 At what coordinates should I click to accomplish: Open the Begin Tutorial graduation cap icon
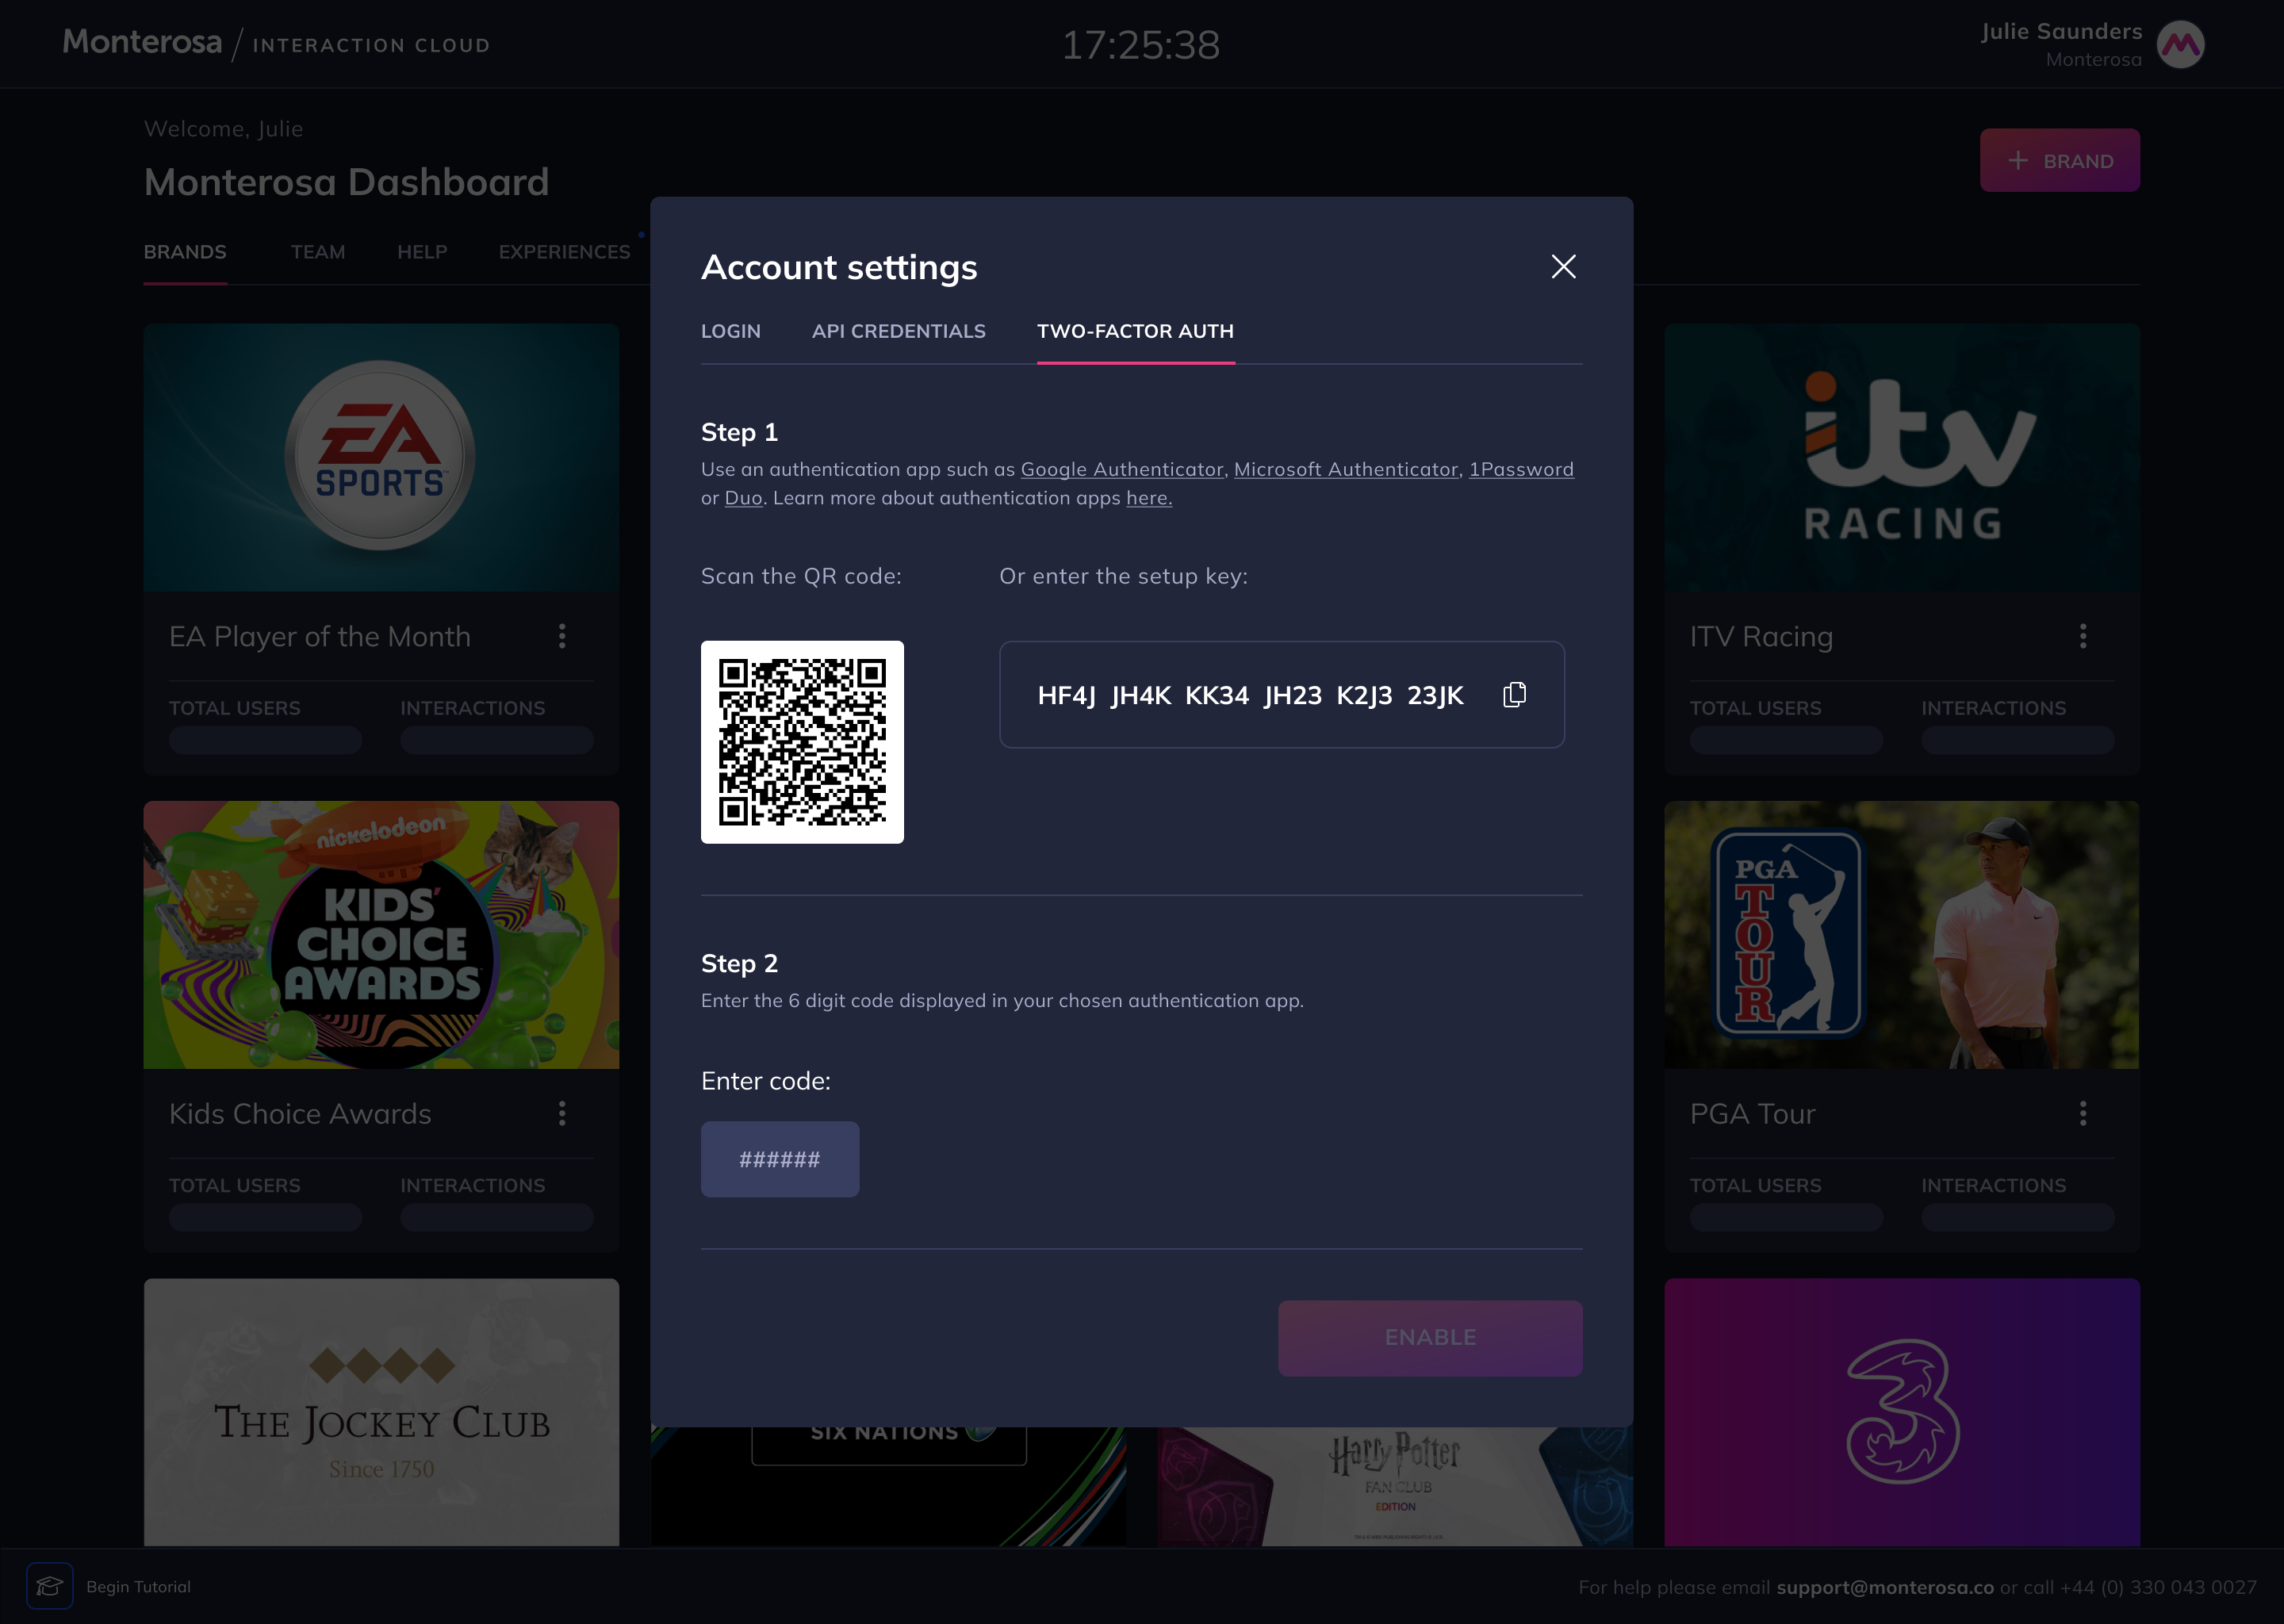click(x=49, y=1586)
